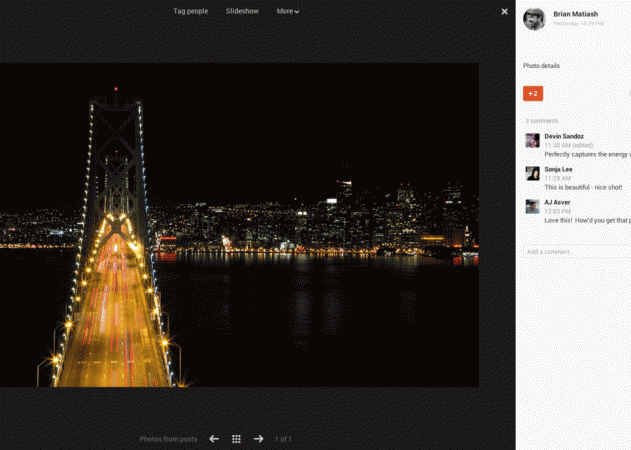Click Sonja Lee's profile picture

[x=532, y=174]
